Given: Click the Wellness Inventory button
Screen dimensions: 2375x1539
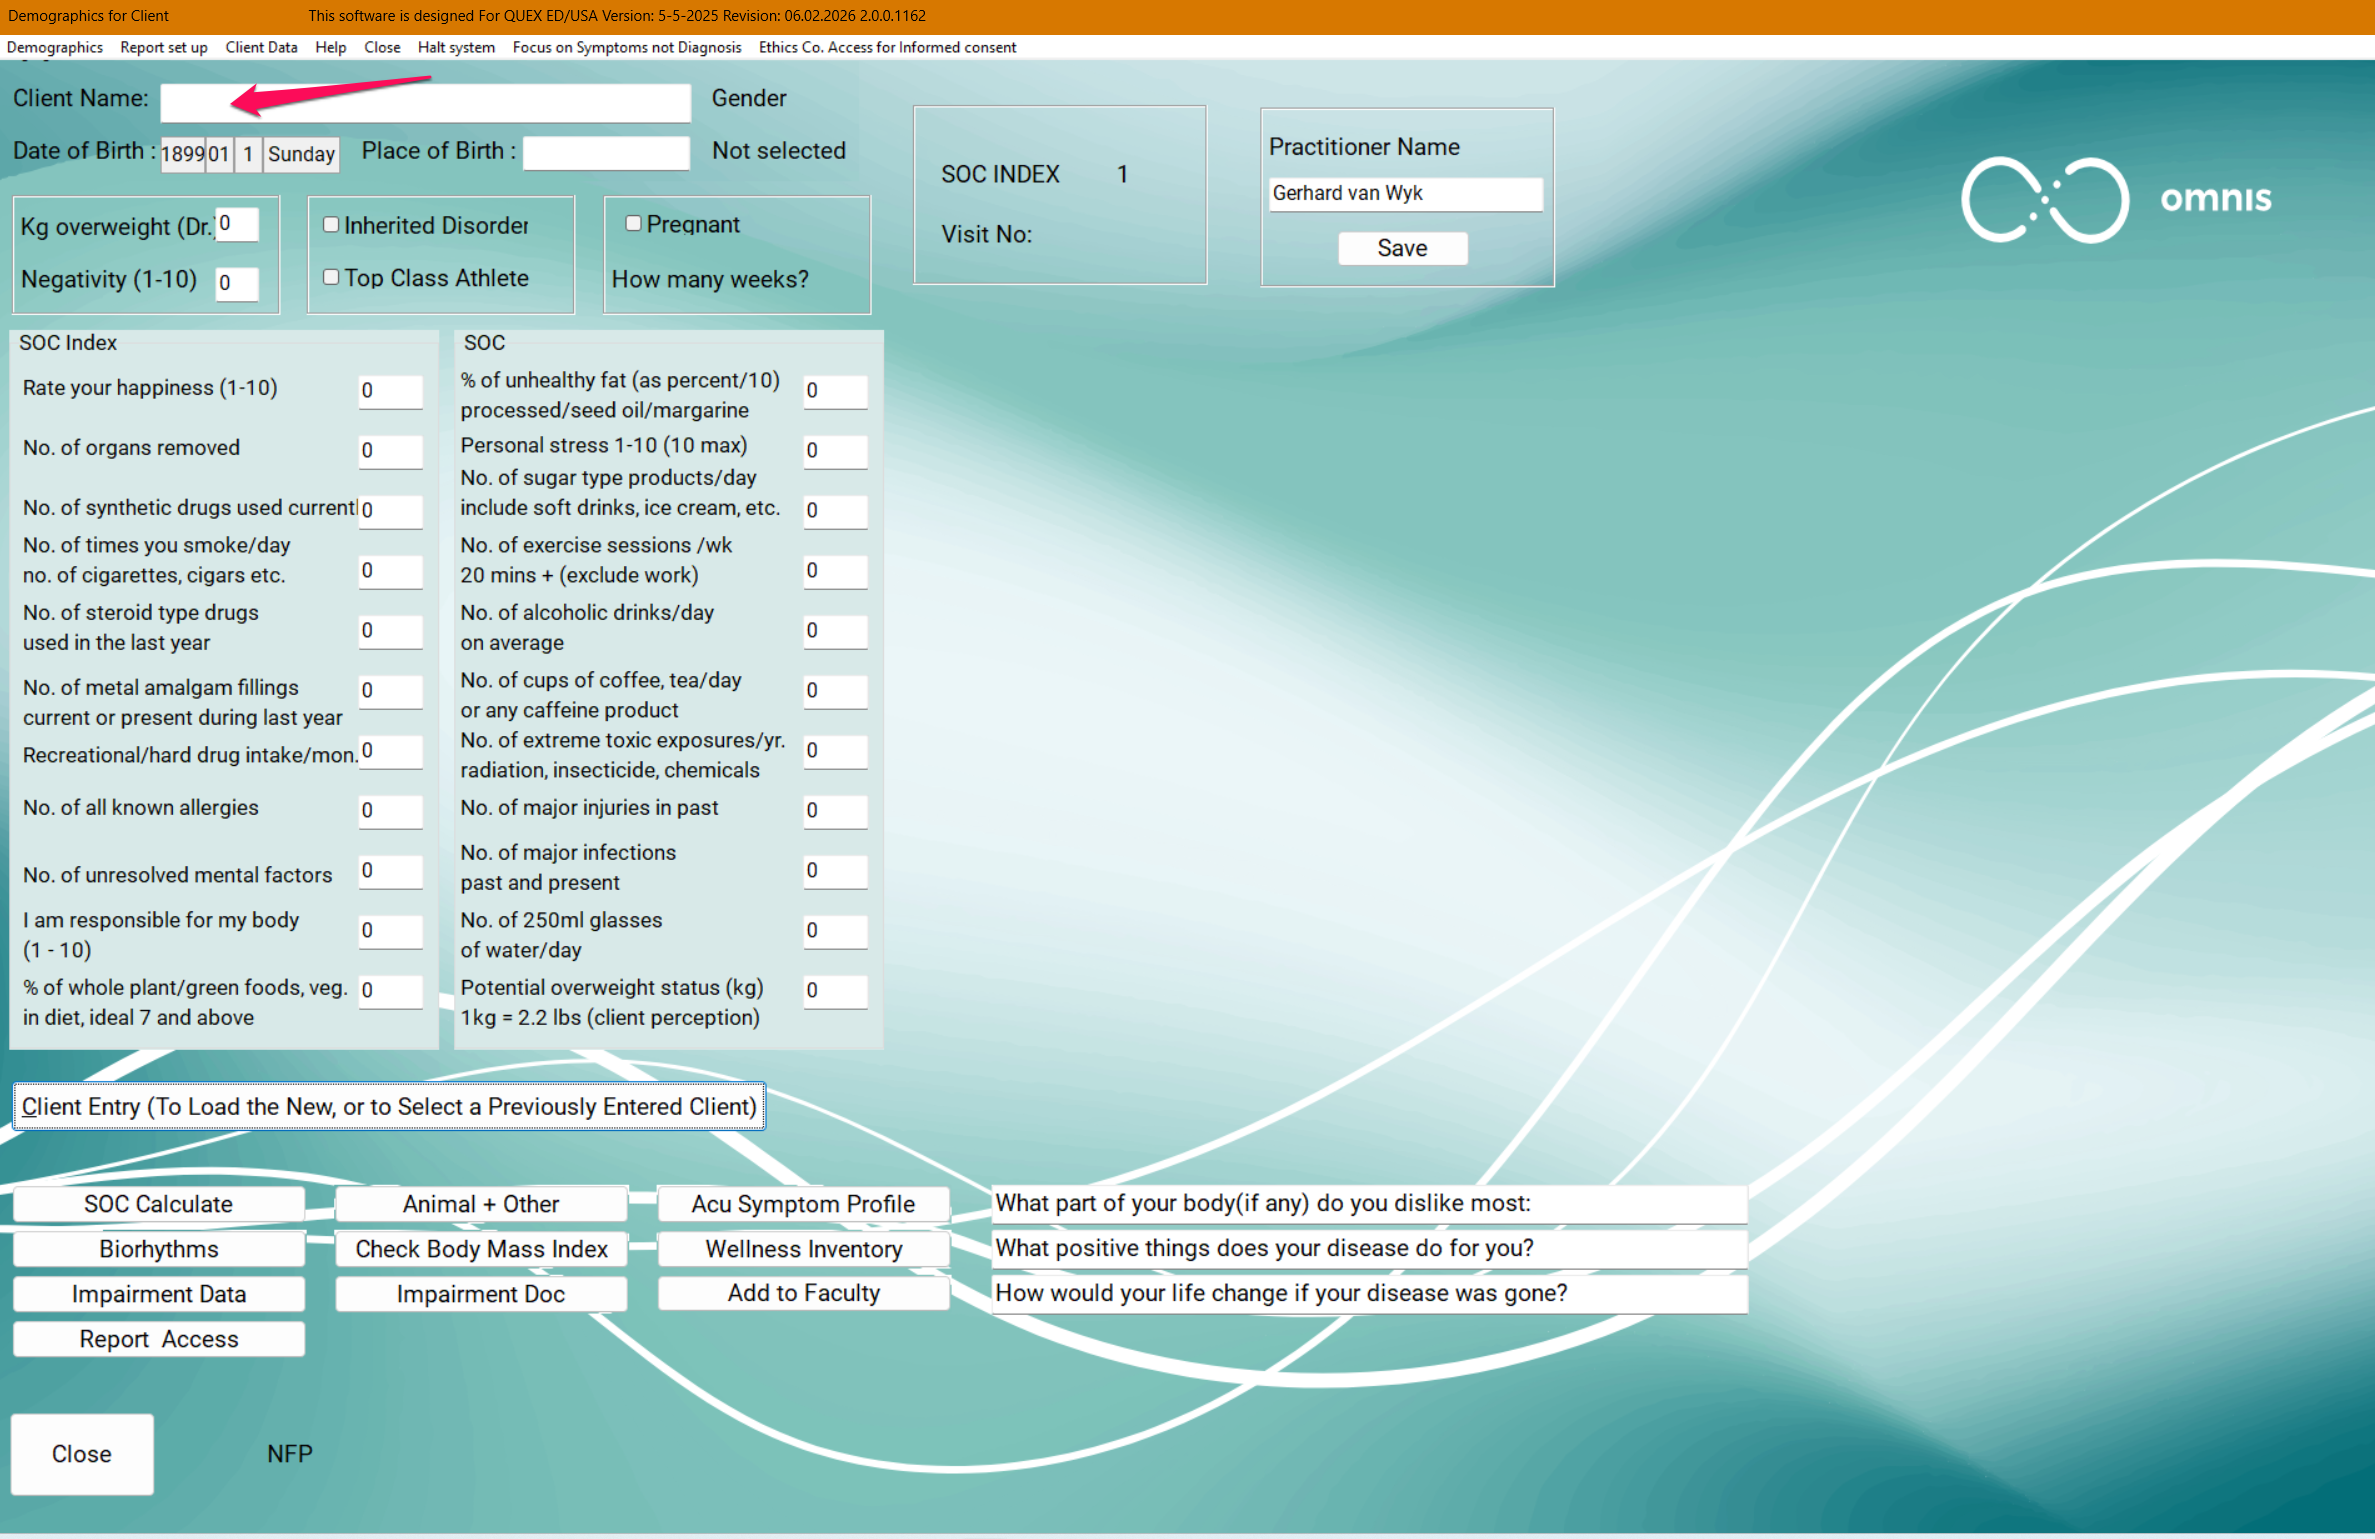Looking at the screenshot, I should click(803, 1249).
